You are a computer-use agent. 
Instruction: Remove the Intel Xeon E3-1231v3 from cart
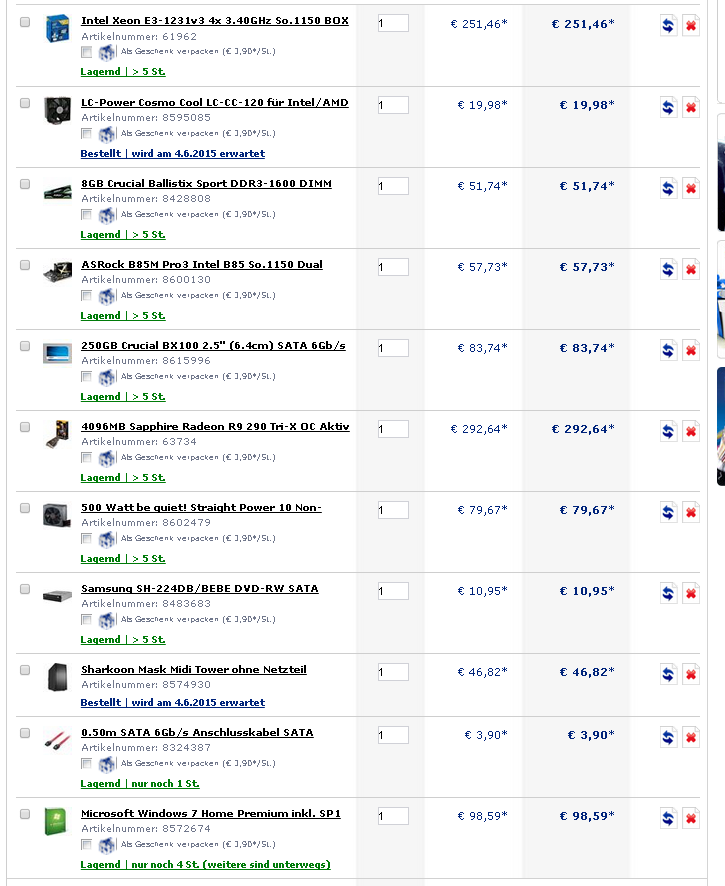tap(690, 26)
